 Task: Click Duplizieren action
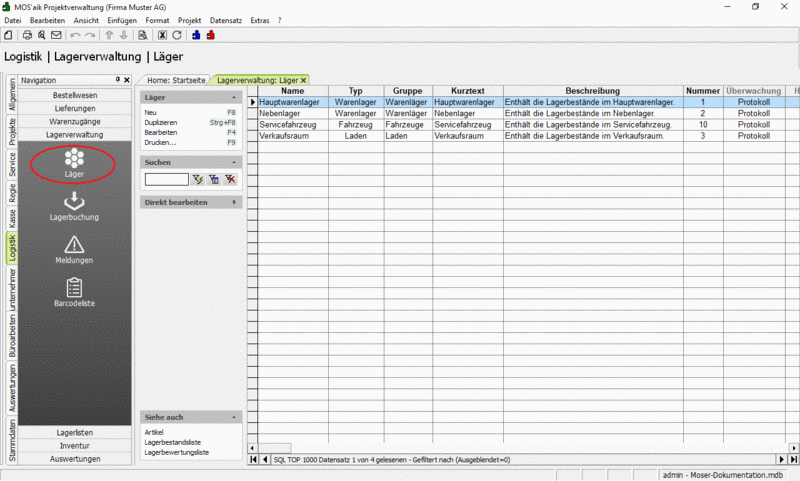tap(161, 122)
